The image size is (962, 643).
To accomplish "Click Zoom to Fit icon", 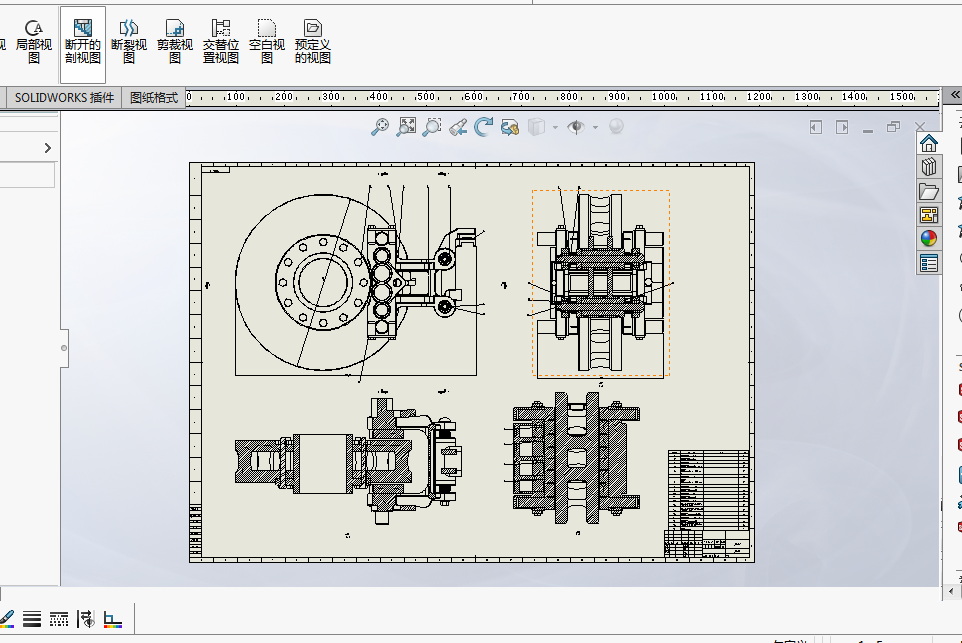I will (406, 127).
